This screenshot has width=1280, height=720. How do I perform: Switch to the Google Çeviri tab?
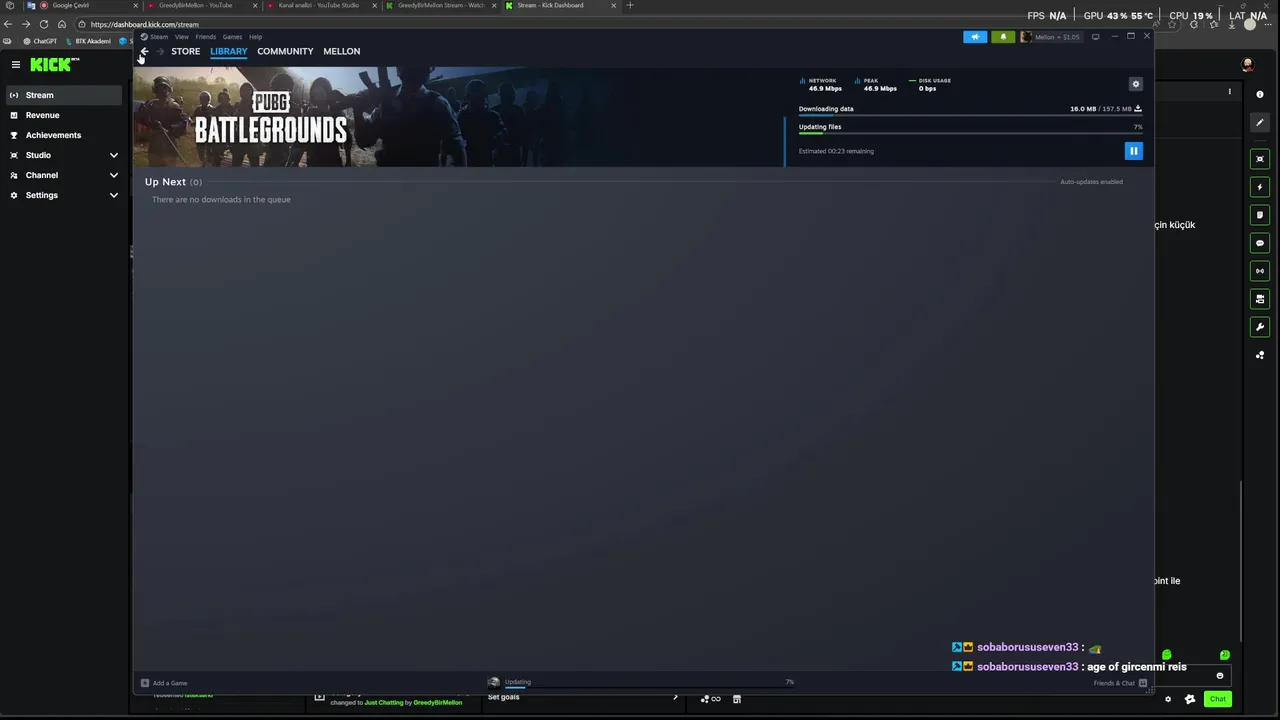coord(80,5)
